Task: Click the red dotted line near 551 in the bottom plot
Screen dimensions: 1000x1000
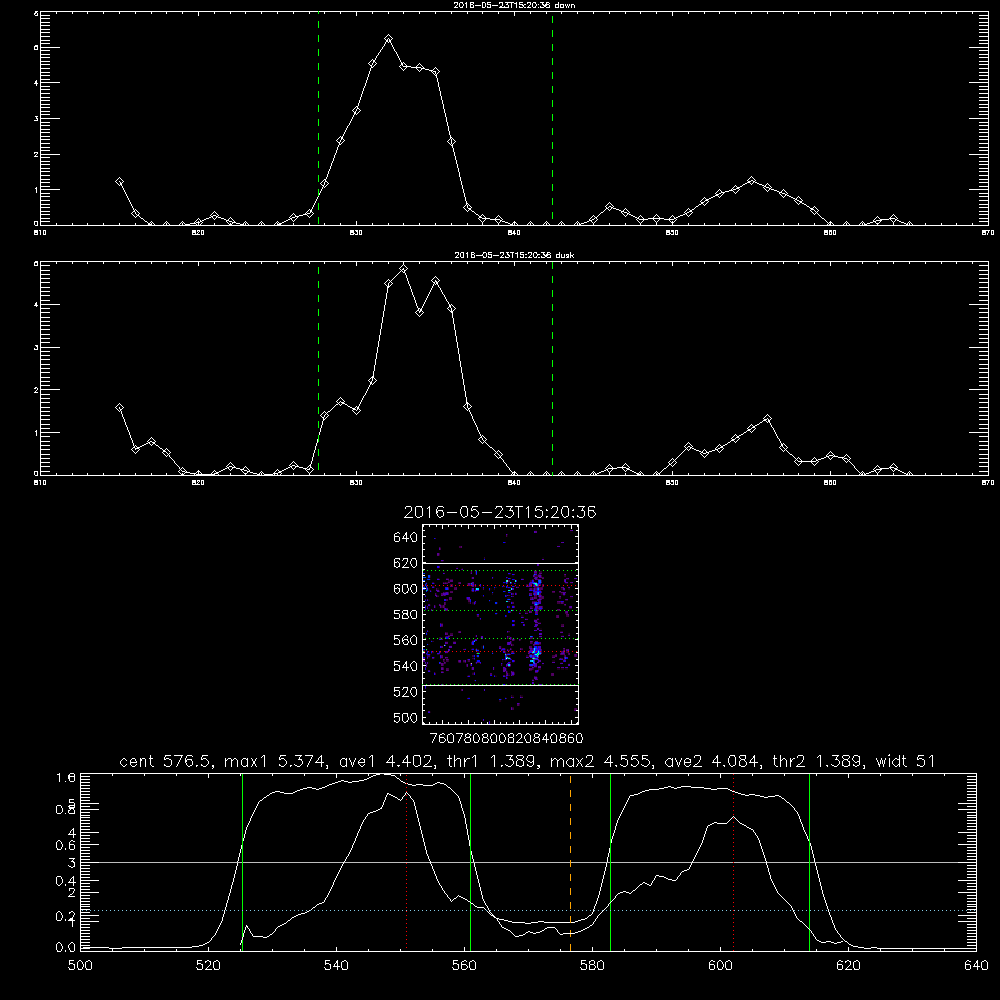Action: click(x=406, y=862)
